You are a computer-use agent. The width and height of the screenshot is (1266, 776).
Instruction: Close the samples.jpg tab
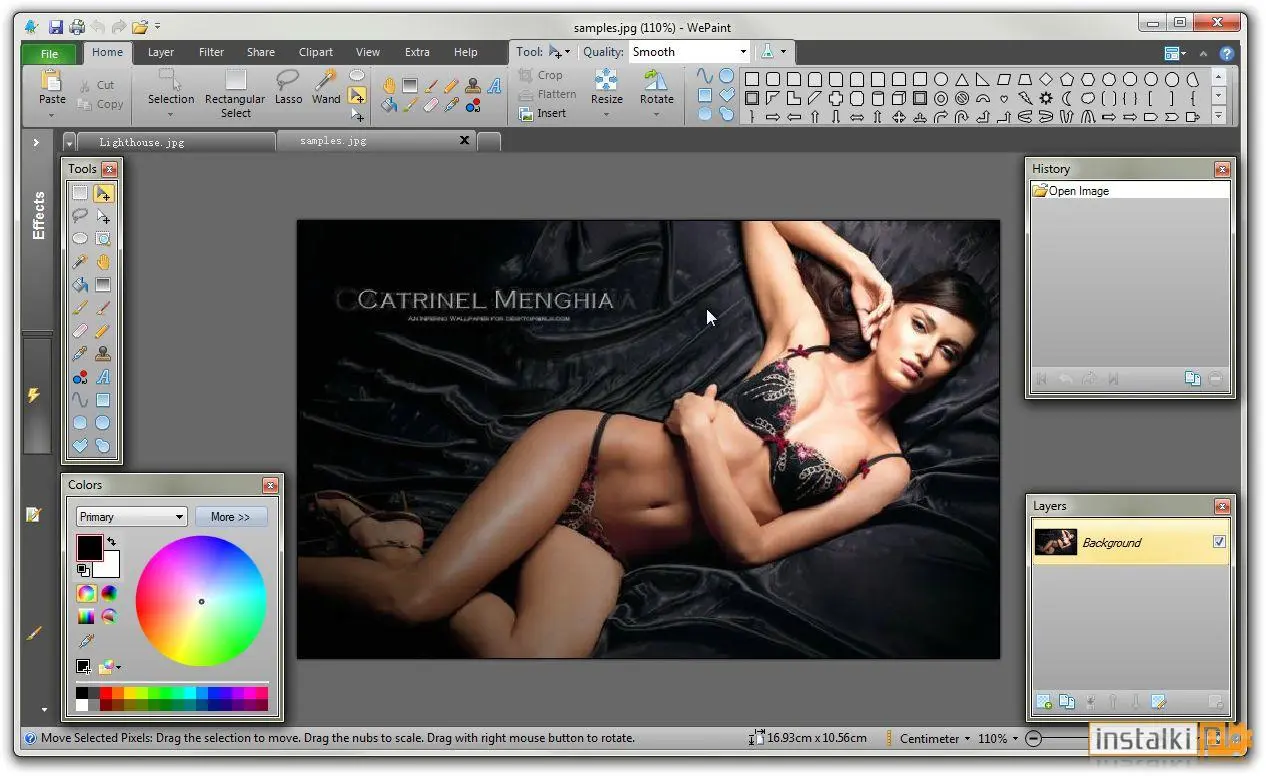click(464, 141)
